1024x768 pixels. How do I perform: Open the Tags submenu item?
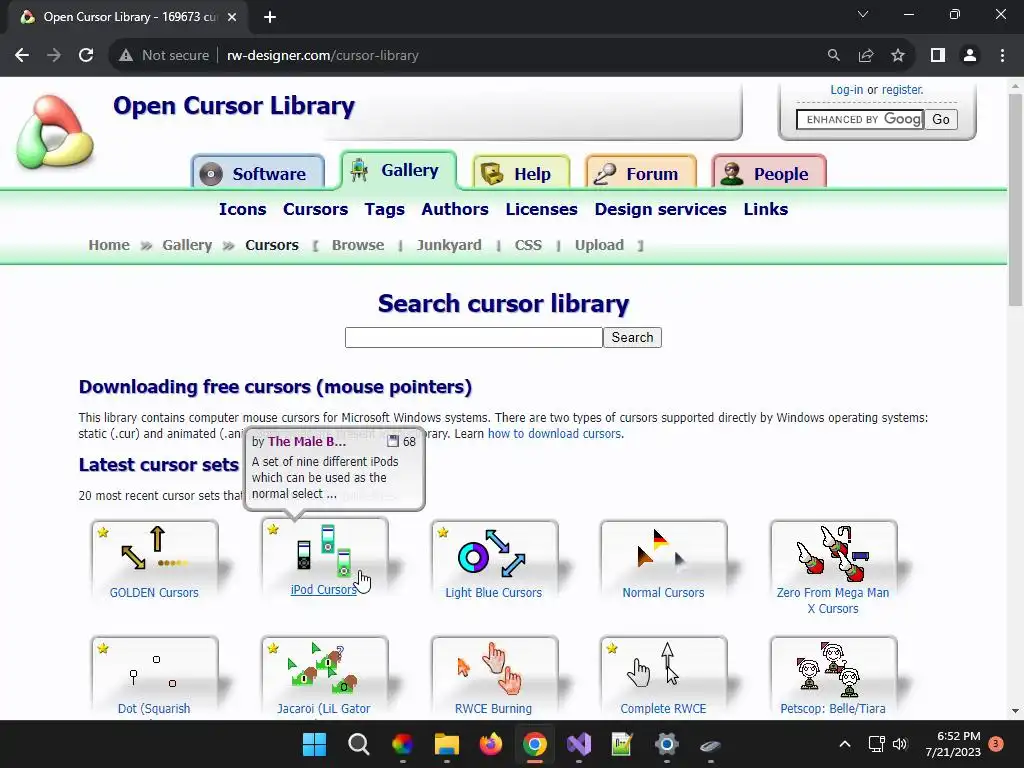pos(384,209)
